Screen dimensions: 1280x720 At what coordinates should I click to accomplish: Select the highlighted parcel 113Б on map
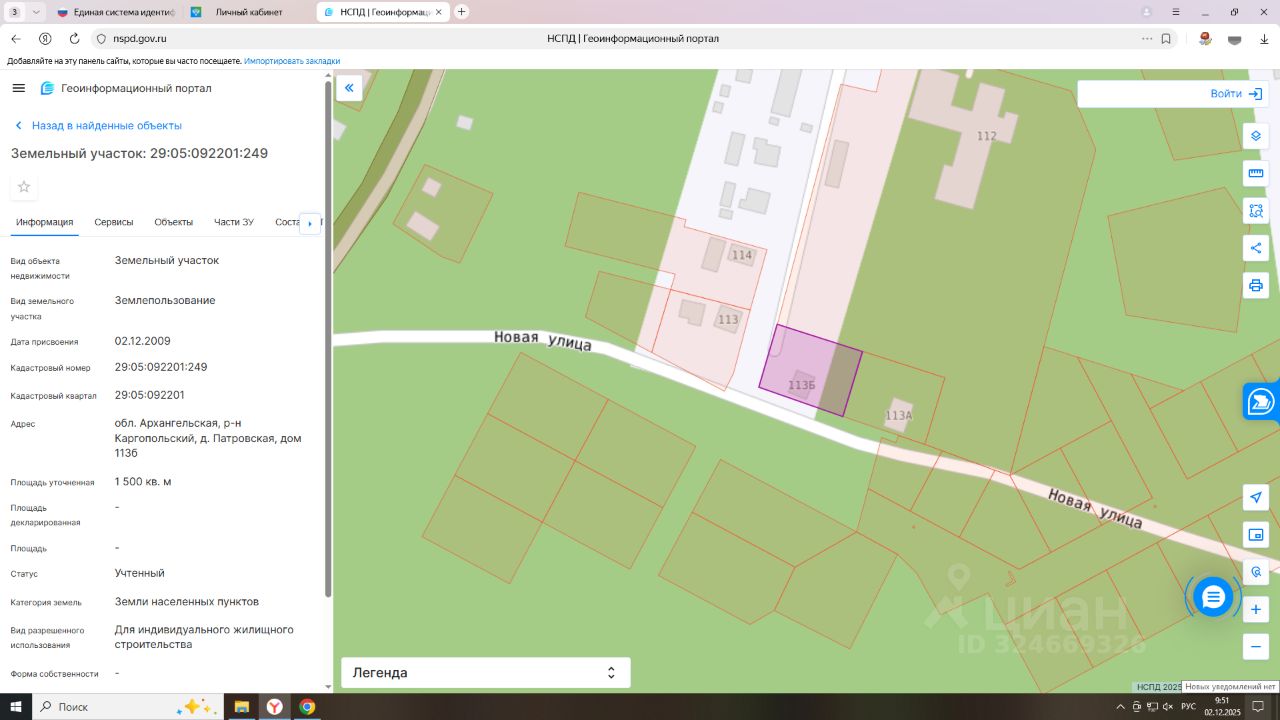point(810,370)
